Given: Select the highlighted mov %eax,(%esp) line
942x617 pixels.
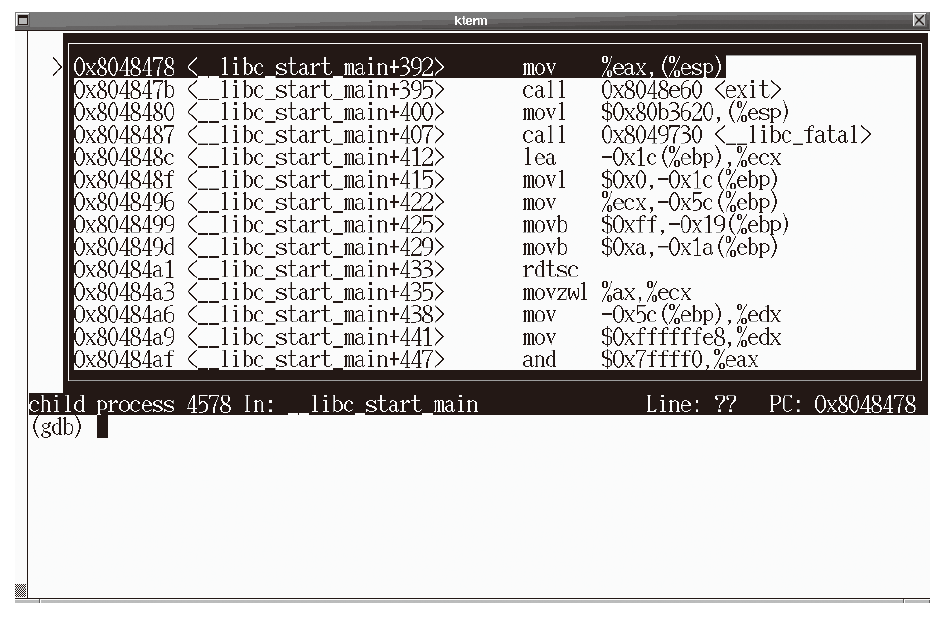Looking at the screenshot, I should click(398, 67).
